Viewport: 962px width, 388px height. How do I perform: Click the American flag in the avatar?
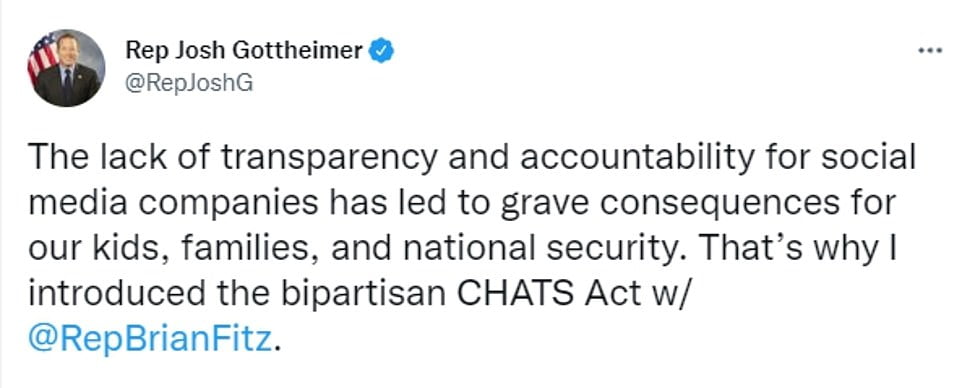pyautogui.click(x=42, y=58)
